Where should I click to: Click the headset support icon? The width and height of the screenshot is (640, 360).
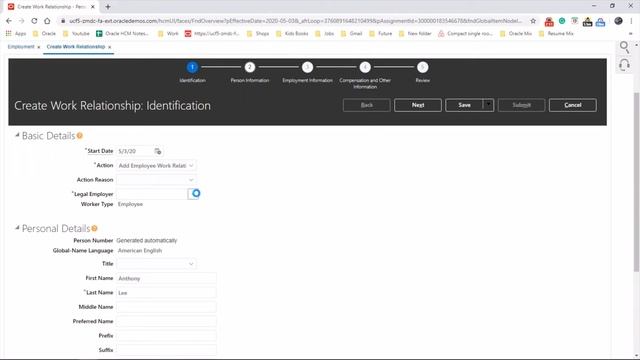pyautogui.click(x=624, y=65)
